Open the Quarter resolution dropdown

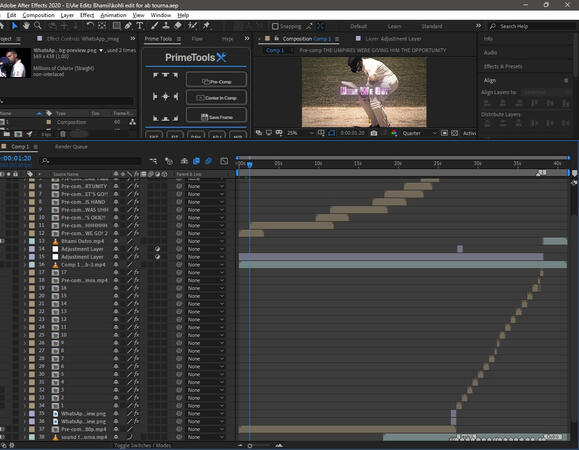(419, 133)
